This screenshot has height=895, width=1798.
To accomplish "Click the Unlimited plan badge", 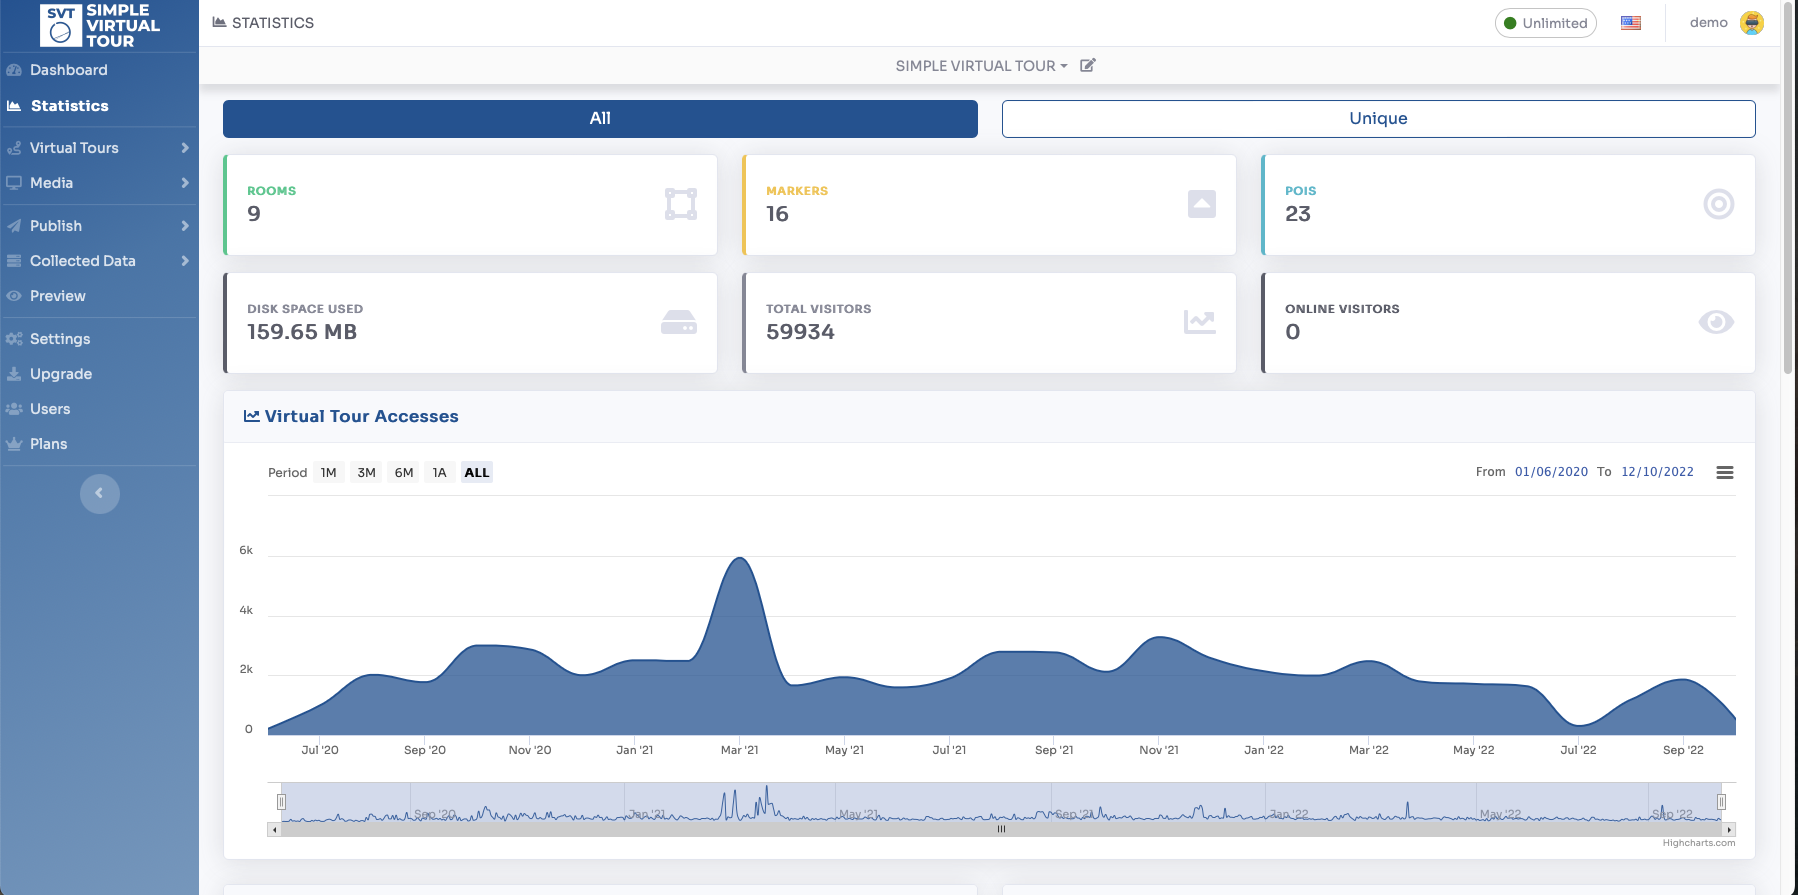I will (1545, 23).
